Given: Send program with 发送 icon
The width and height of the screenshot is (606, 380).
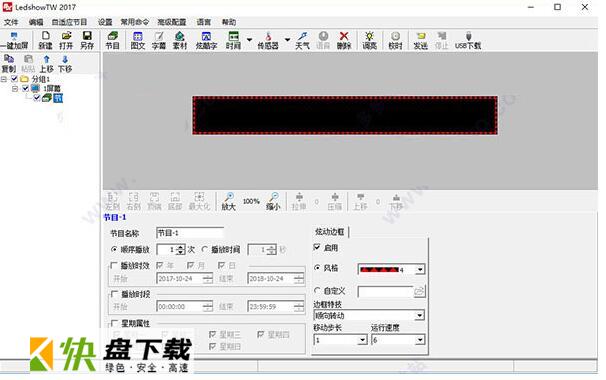Looking at the screenshot, I should 420,41.
